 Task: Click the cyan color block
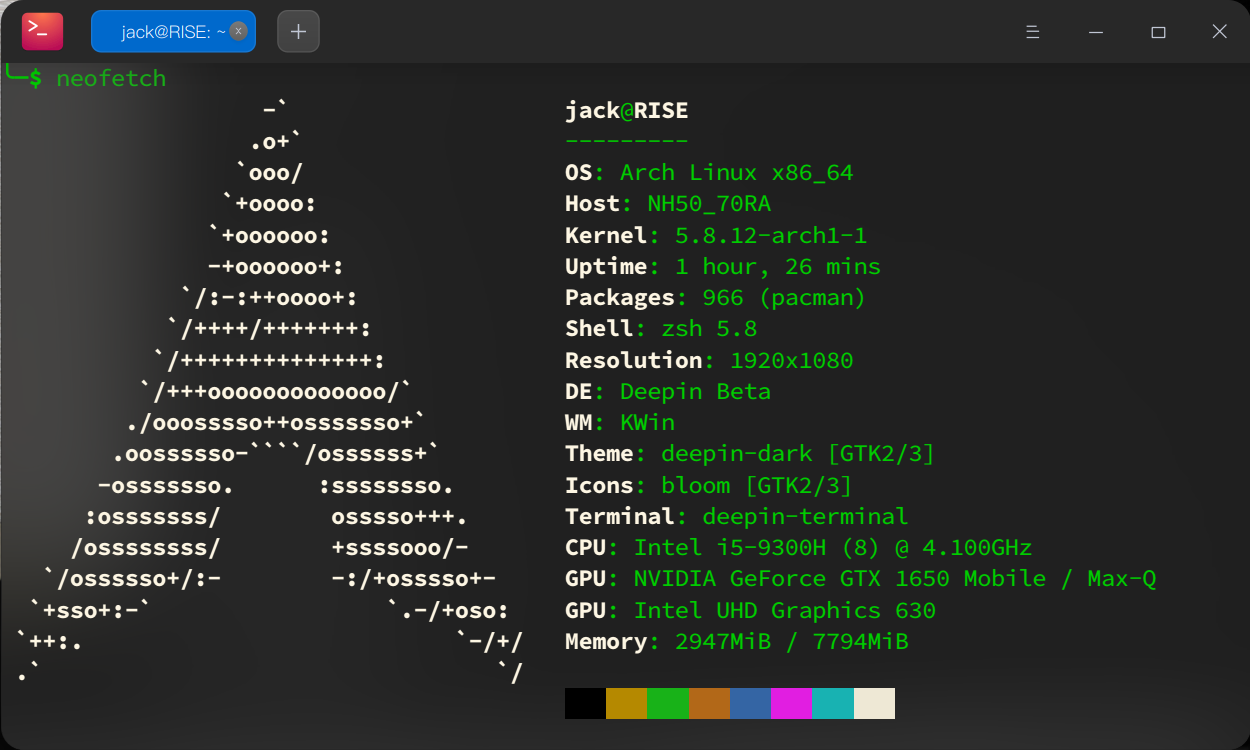[x=832, y=703]
